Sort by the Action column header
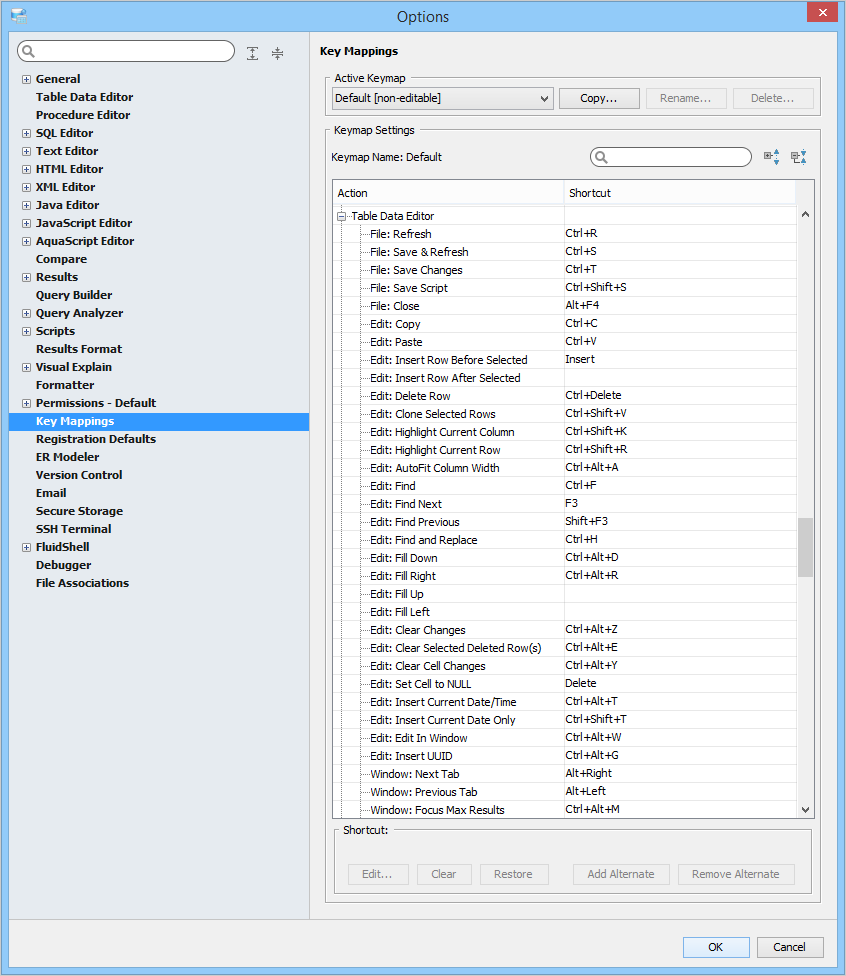The width and height of the screenshot is (846, 976). (x=448, y=194)
